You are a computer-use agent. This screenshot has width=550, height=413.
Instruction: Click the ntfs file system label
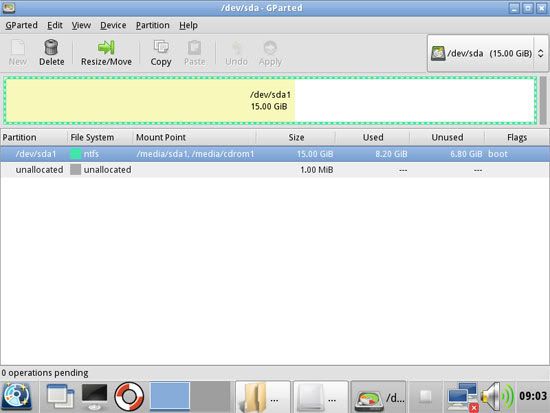(91, 154)
